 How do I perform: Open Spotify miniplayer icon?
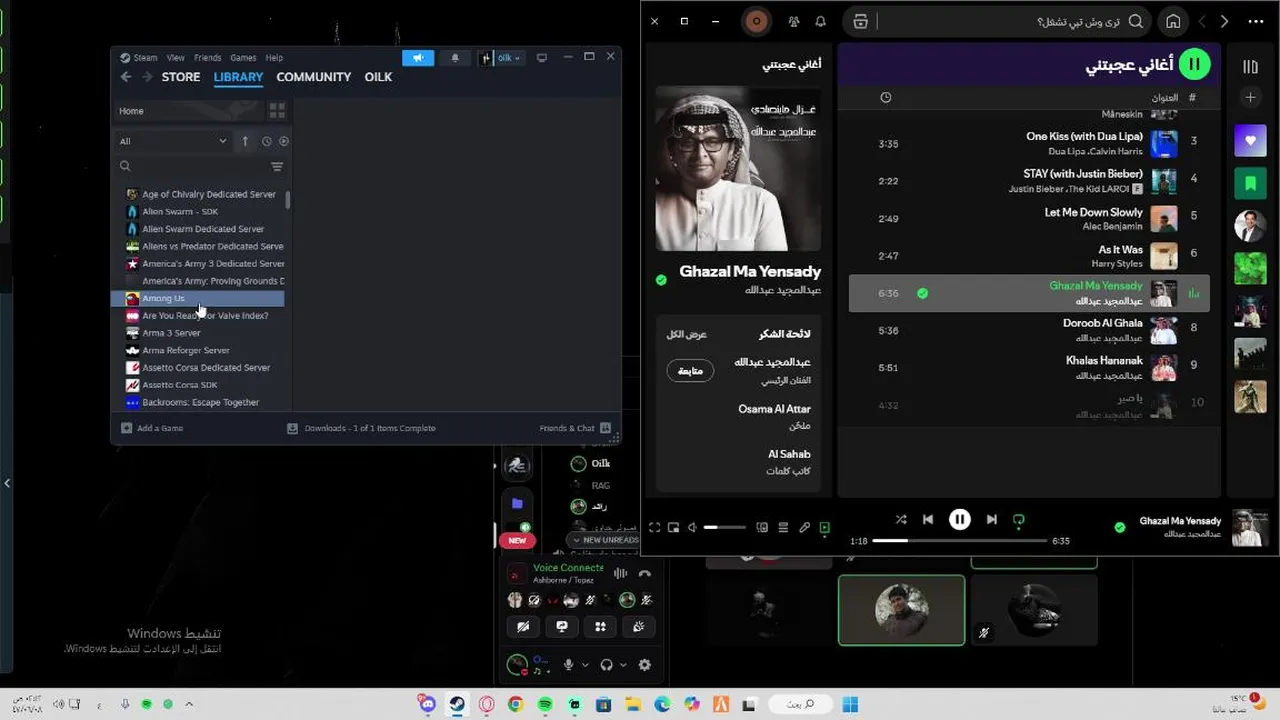tap(673, 527)
